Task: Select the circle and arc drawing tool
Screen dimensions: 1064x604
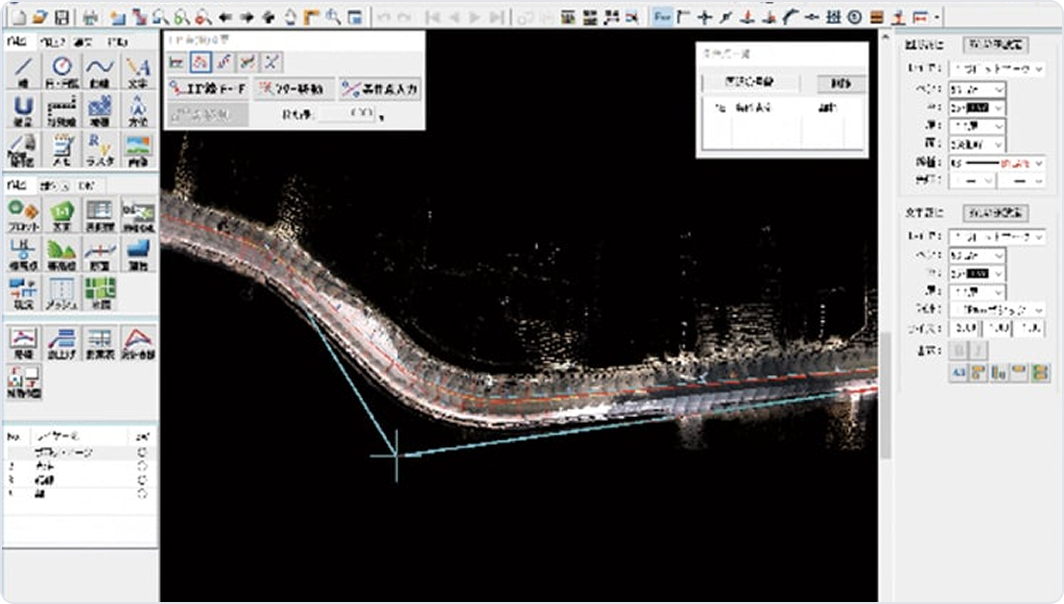Action: (x=62, y=71)
